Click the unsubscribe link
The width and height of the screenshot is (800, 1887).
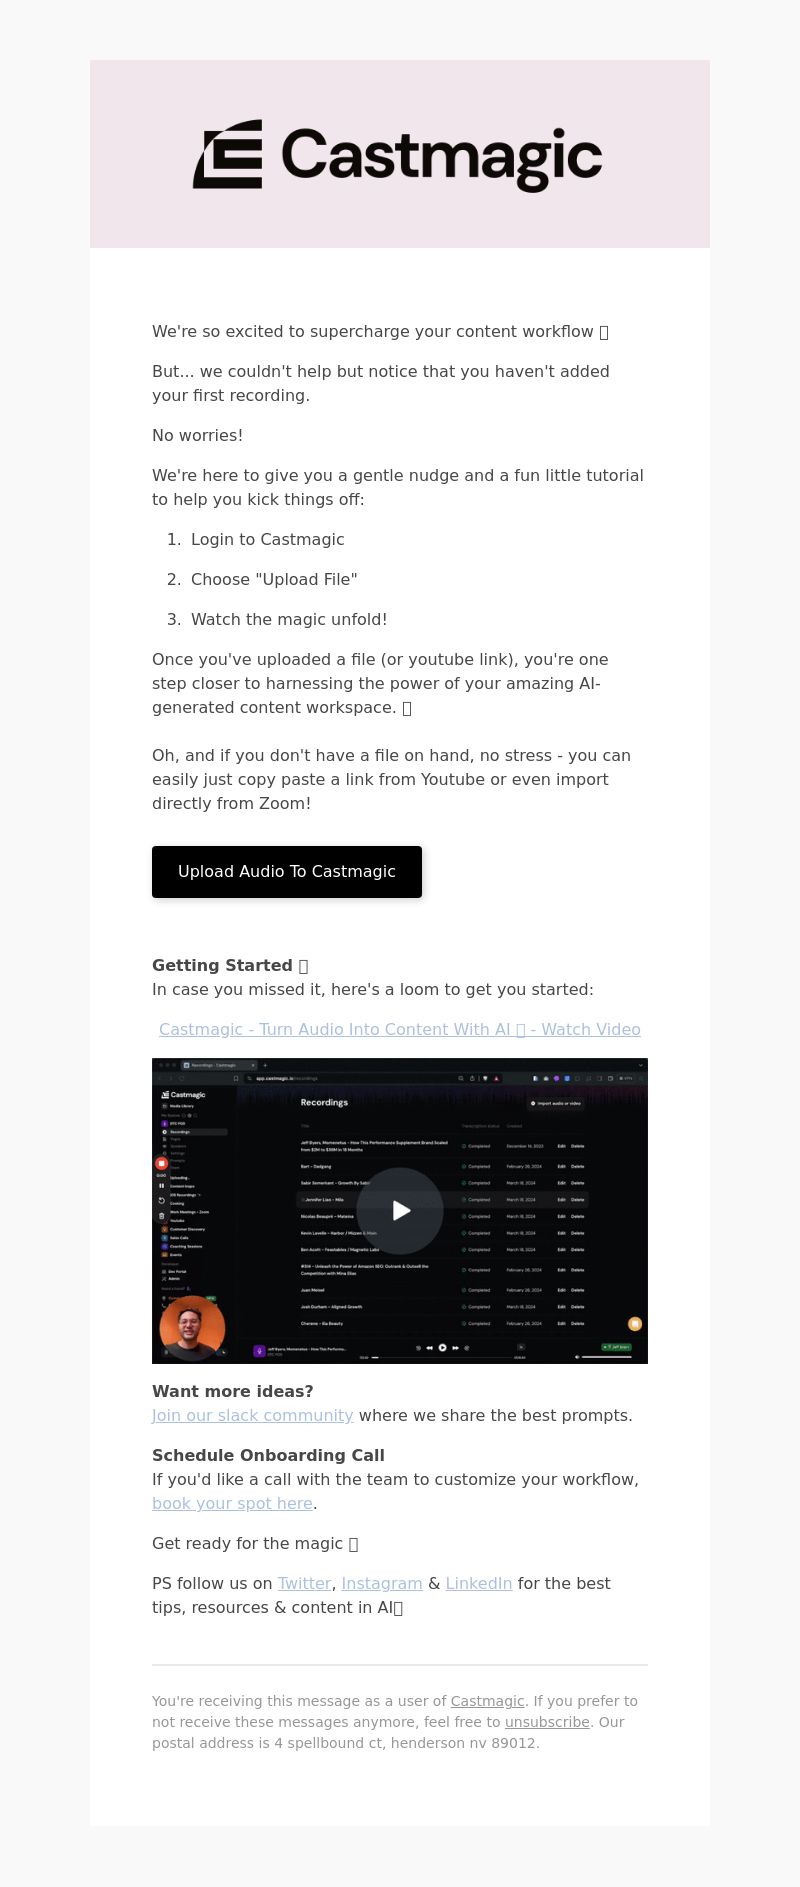pos(547,1722)
